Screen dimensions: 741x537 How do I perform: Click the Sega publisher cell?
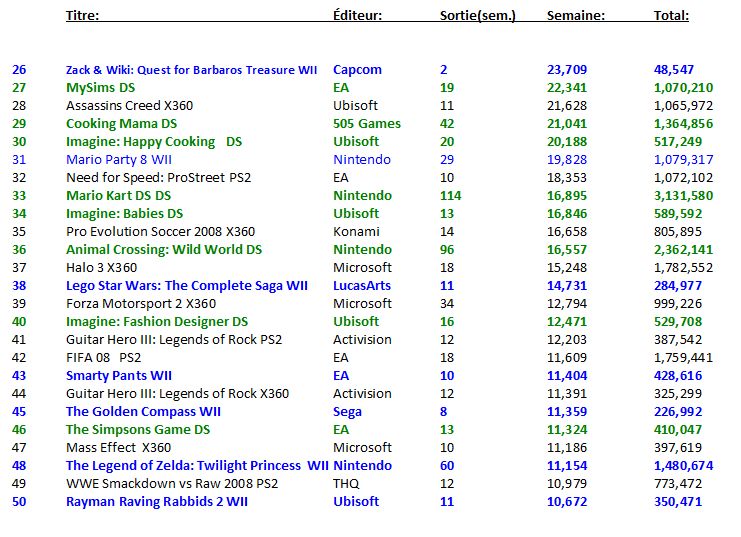(347, 412)
